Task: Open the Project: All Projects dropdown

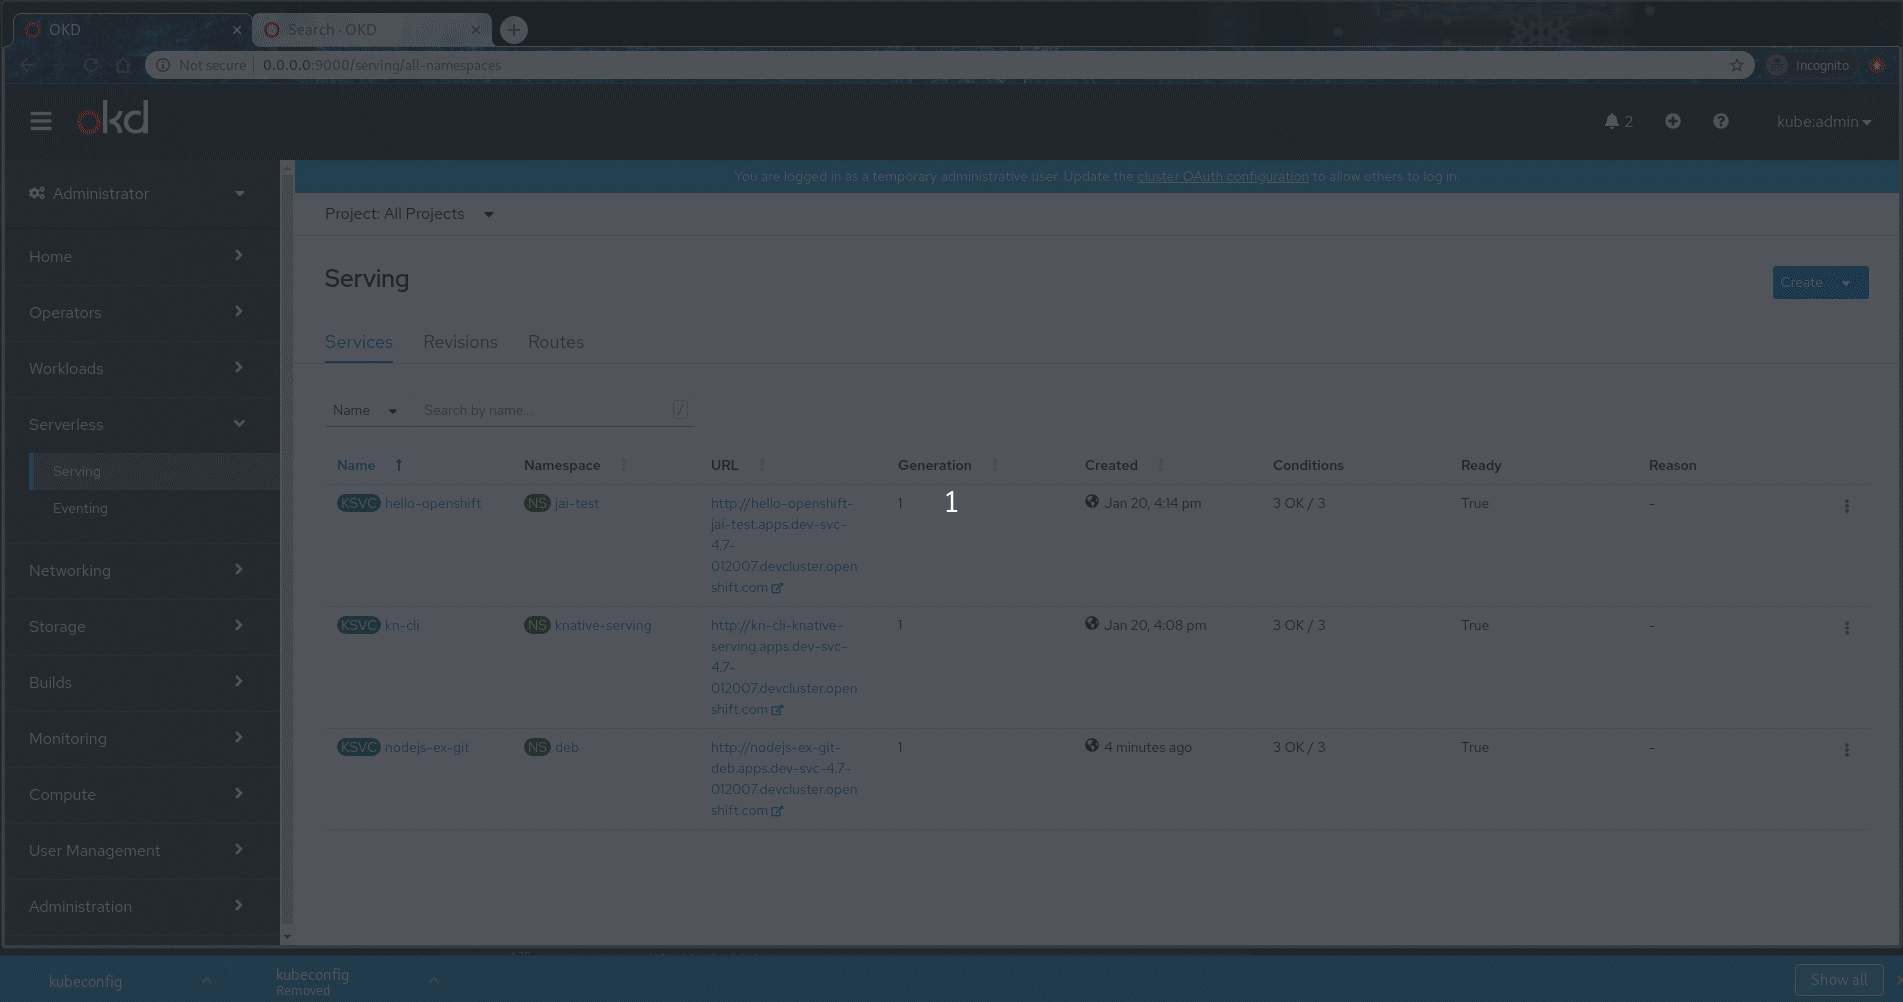Action: coord(409,214)
